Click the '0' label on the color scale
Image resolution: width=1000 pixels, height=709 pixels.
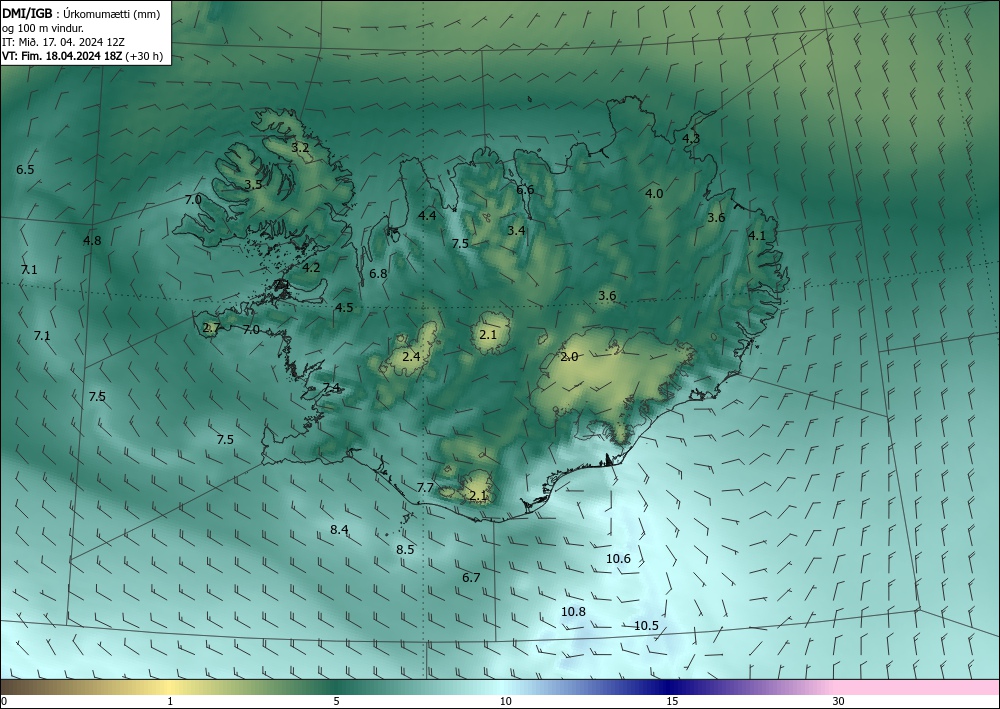point(4,701)
